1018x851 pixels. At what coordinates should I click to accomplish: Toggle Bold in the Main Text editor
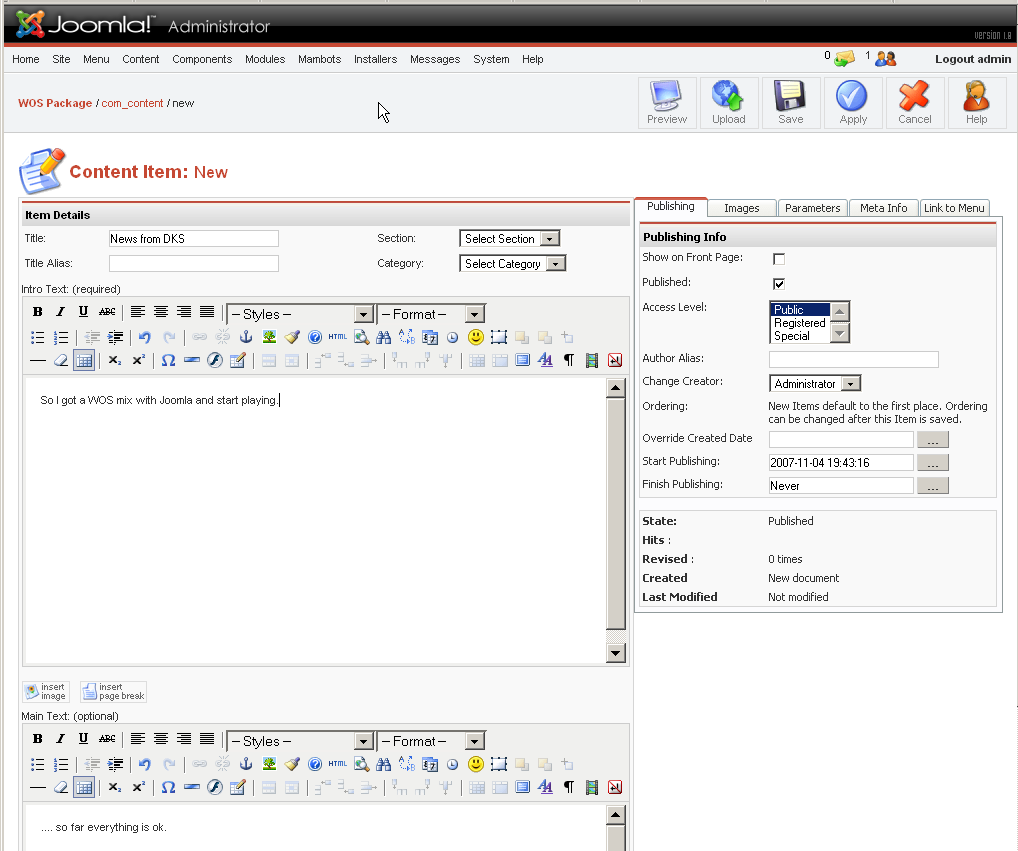[38, 739]
